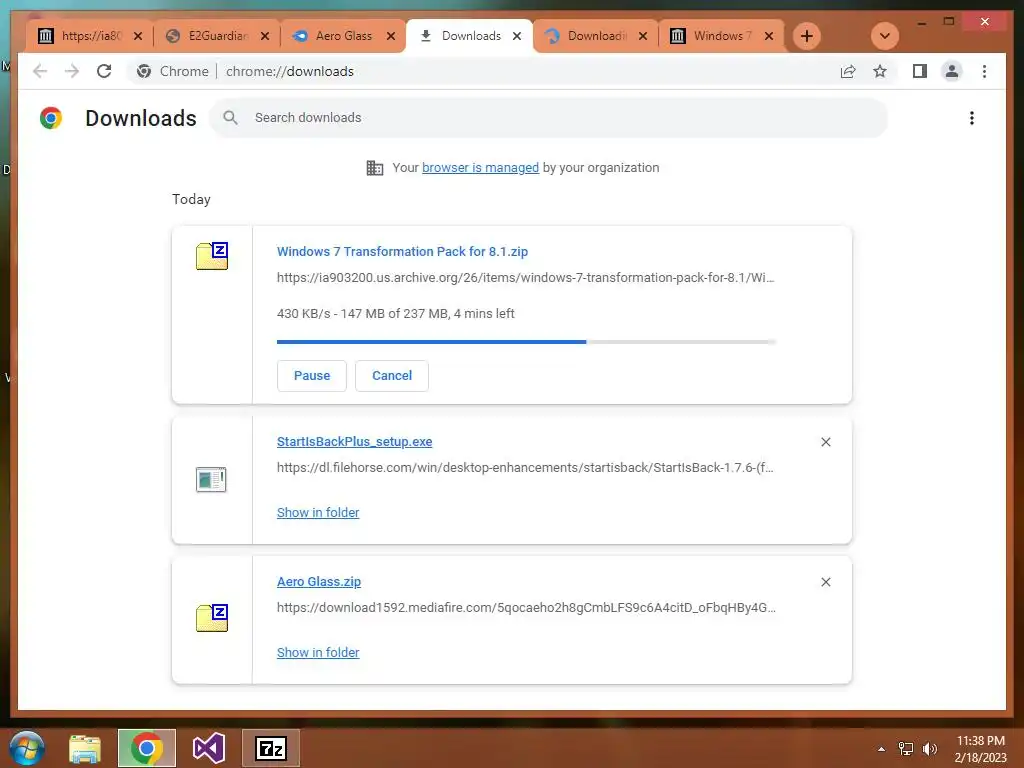Open the Downloads page more actions menu

coord(972,118)
